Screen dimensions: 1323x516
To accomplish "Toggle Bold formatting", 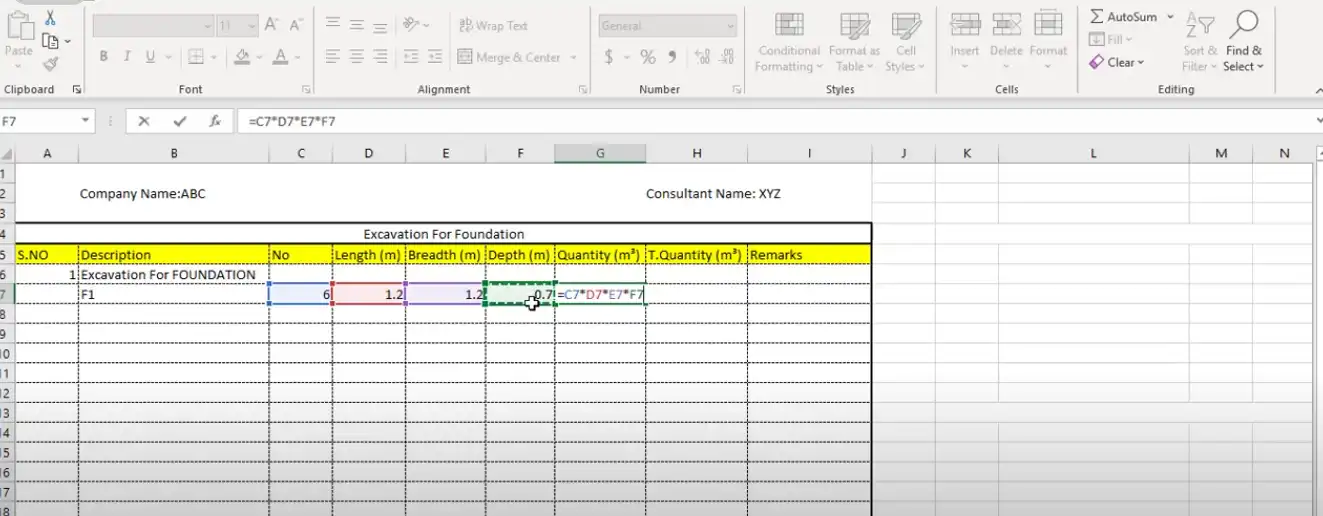I will tap(104, 57).
